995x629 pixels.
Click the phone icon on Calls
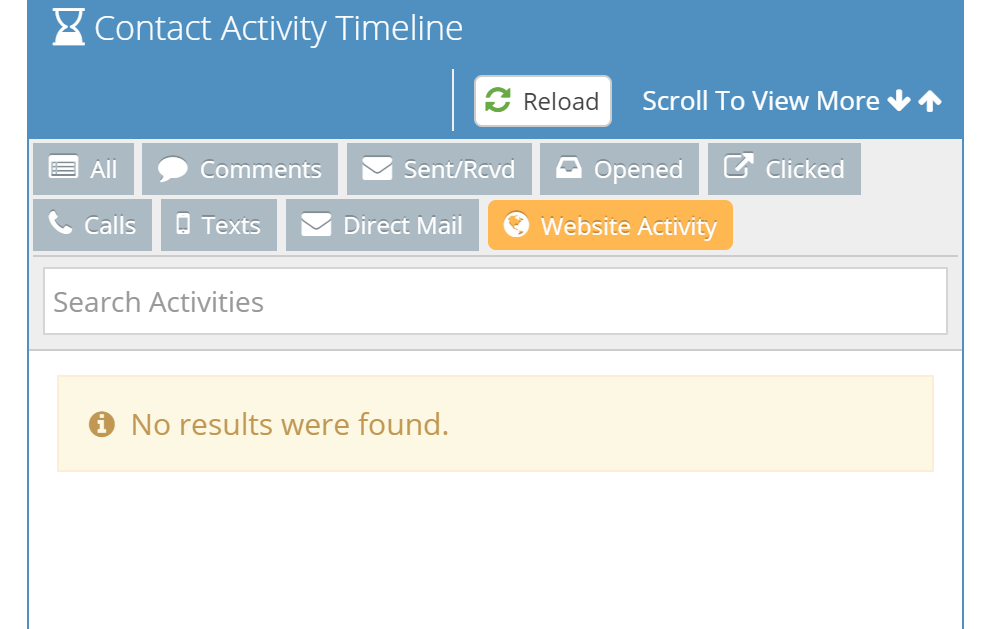pos(61,224)
